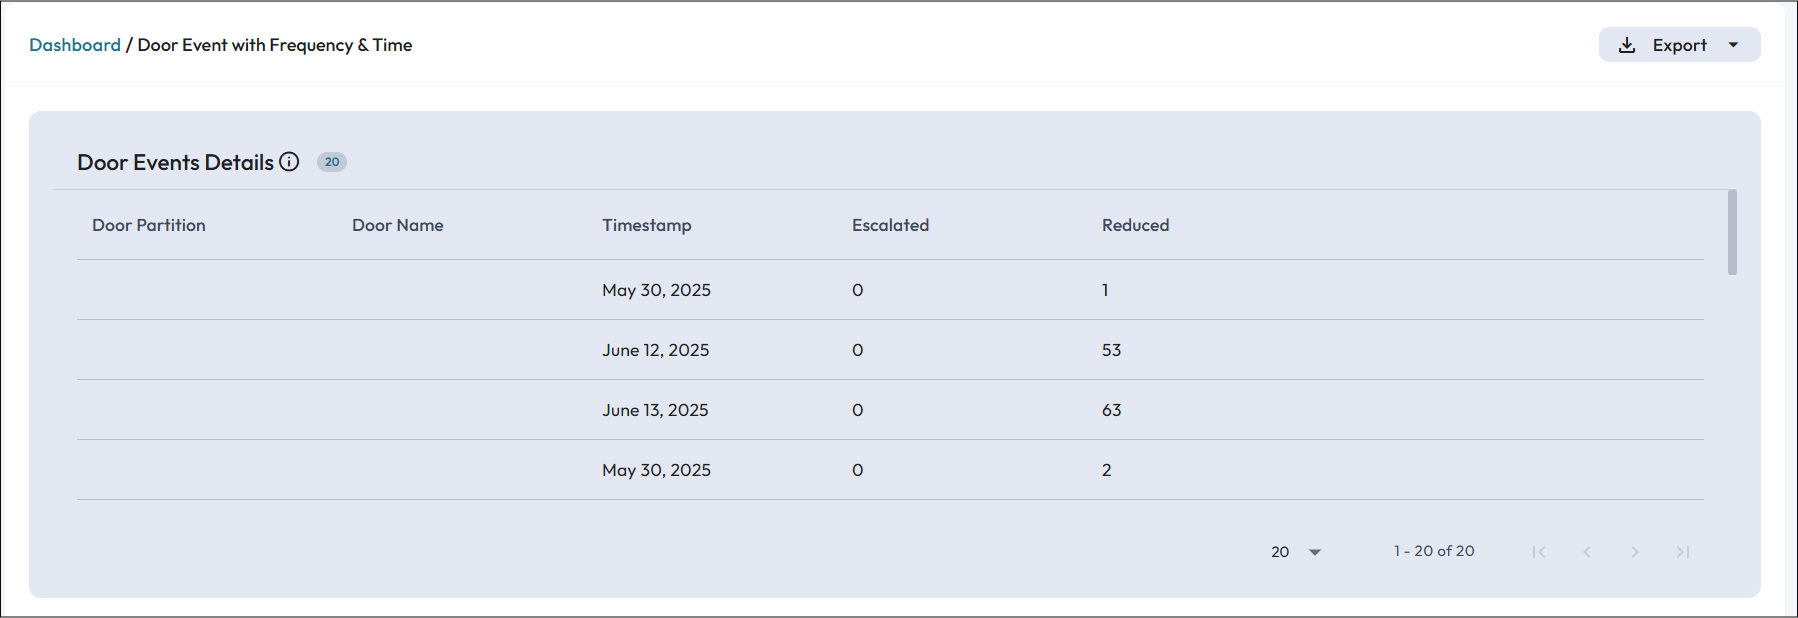Sort by the Door Name column header

[x=398, y=225]
